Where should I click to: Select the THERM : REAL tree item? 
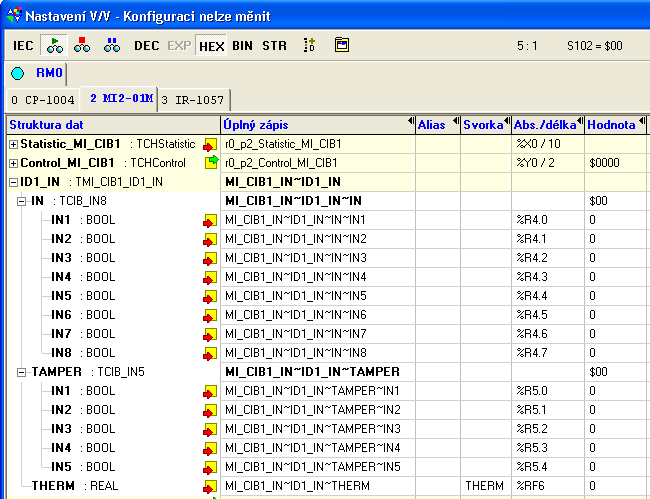tap(75, 486)
